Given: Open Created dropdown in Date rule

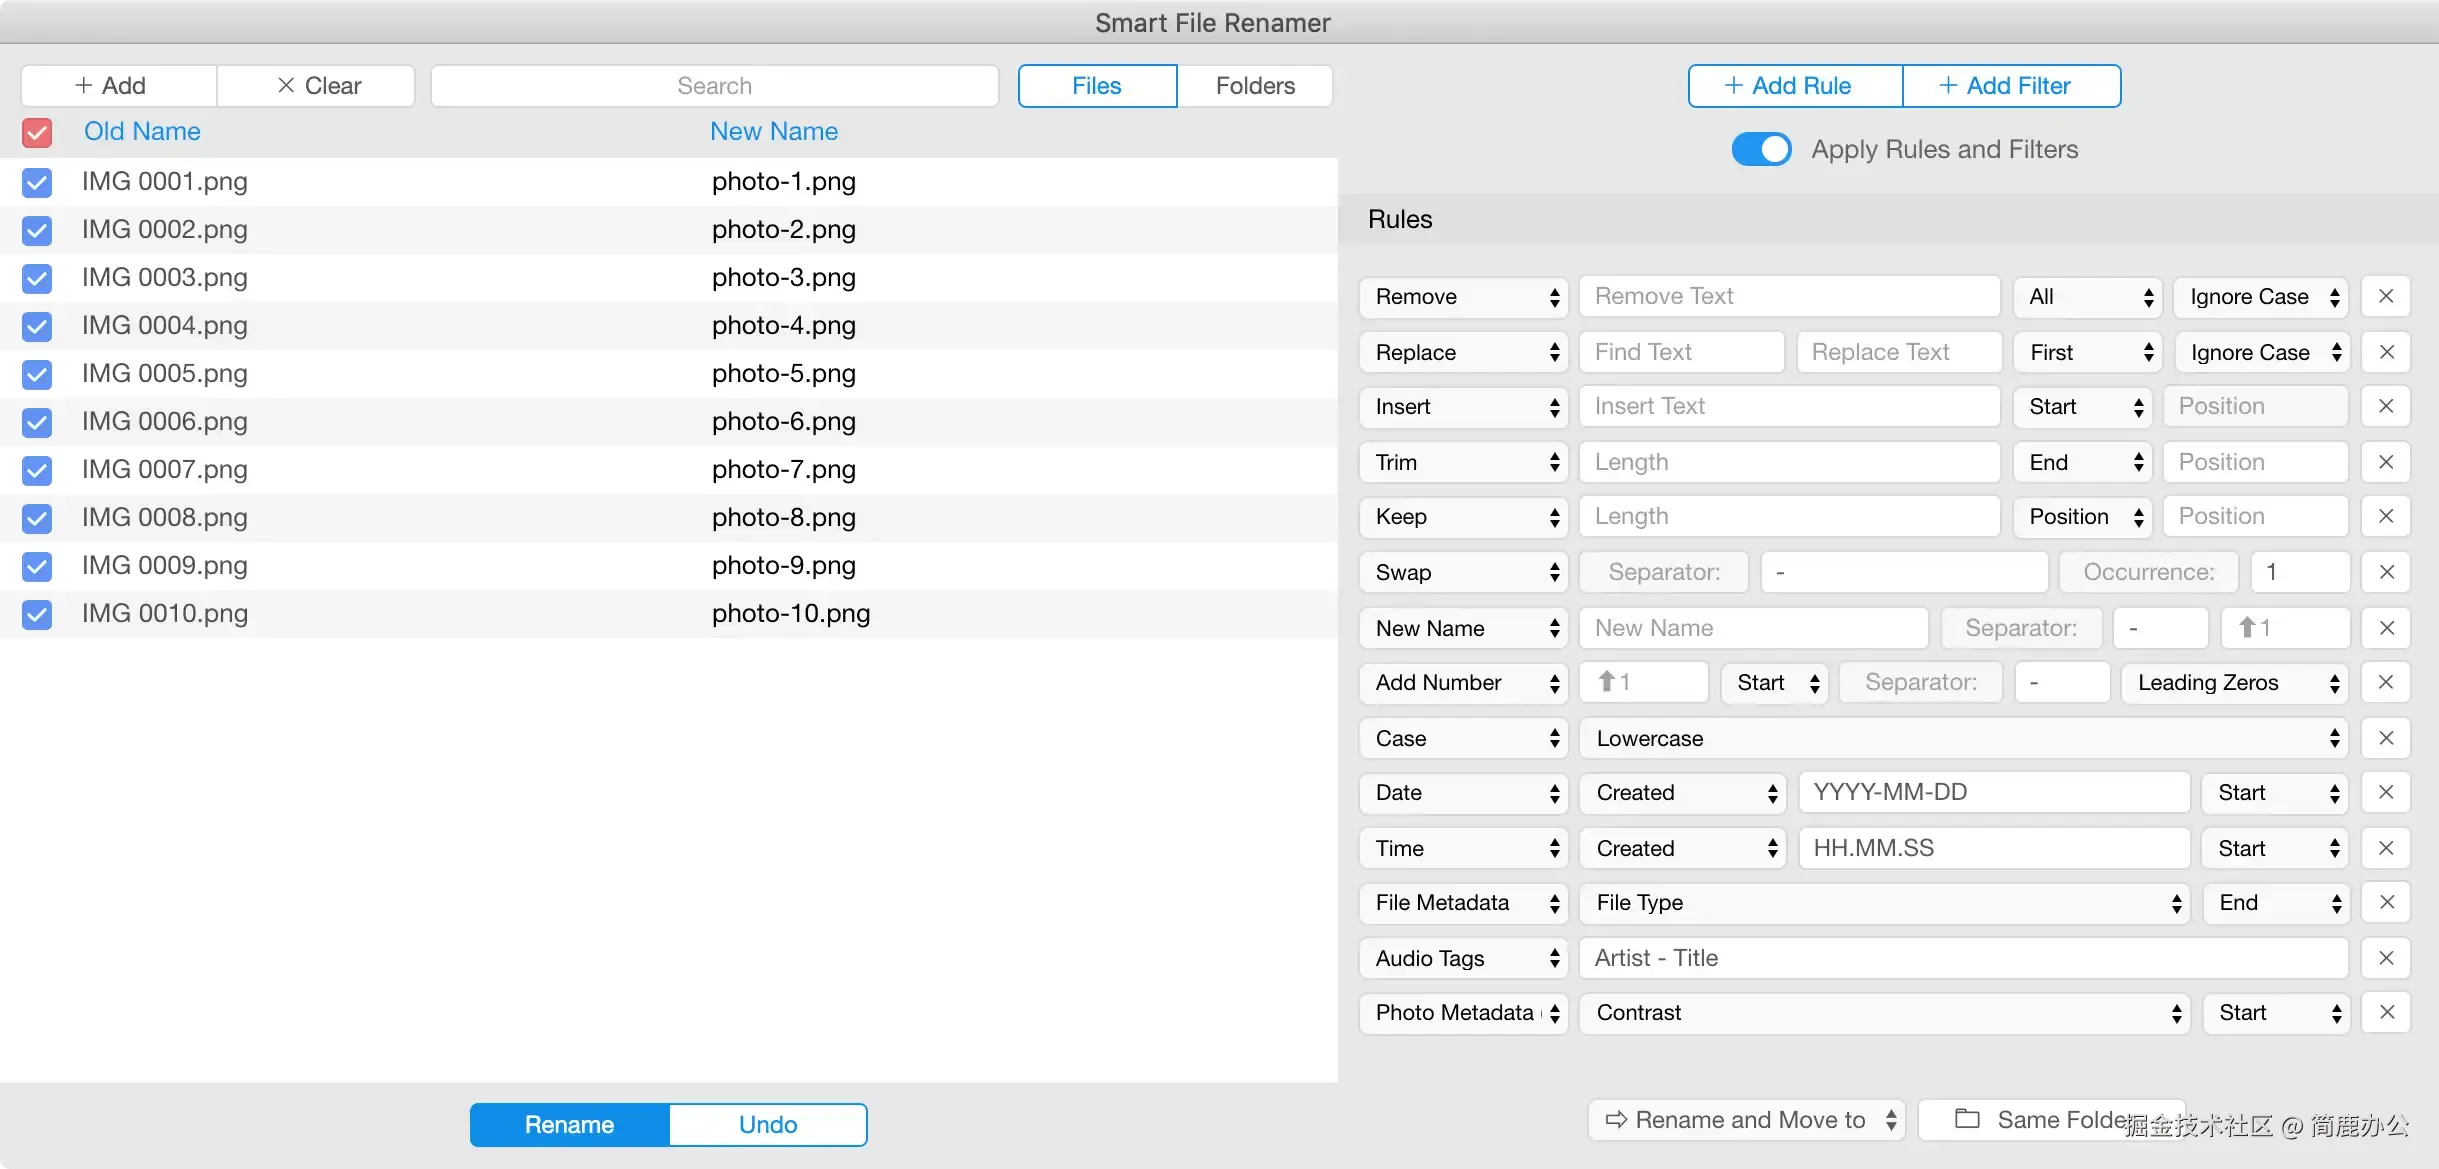Looking at the screenshot, I should point(1683,793).
